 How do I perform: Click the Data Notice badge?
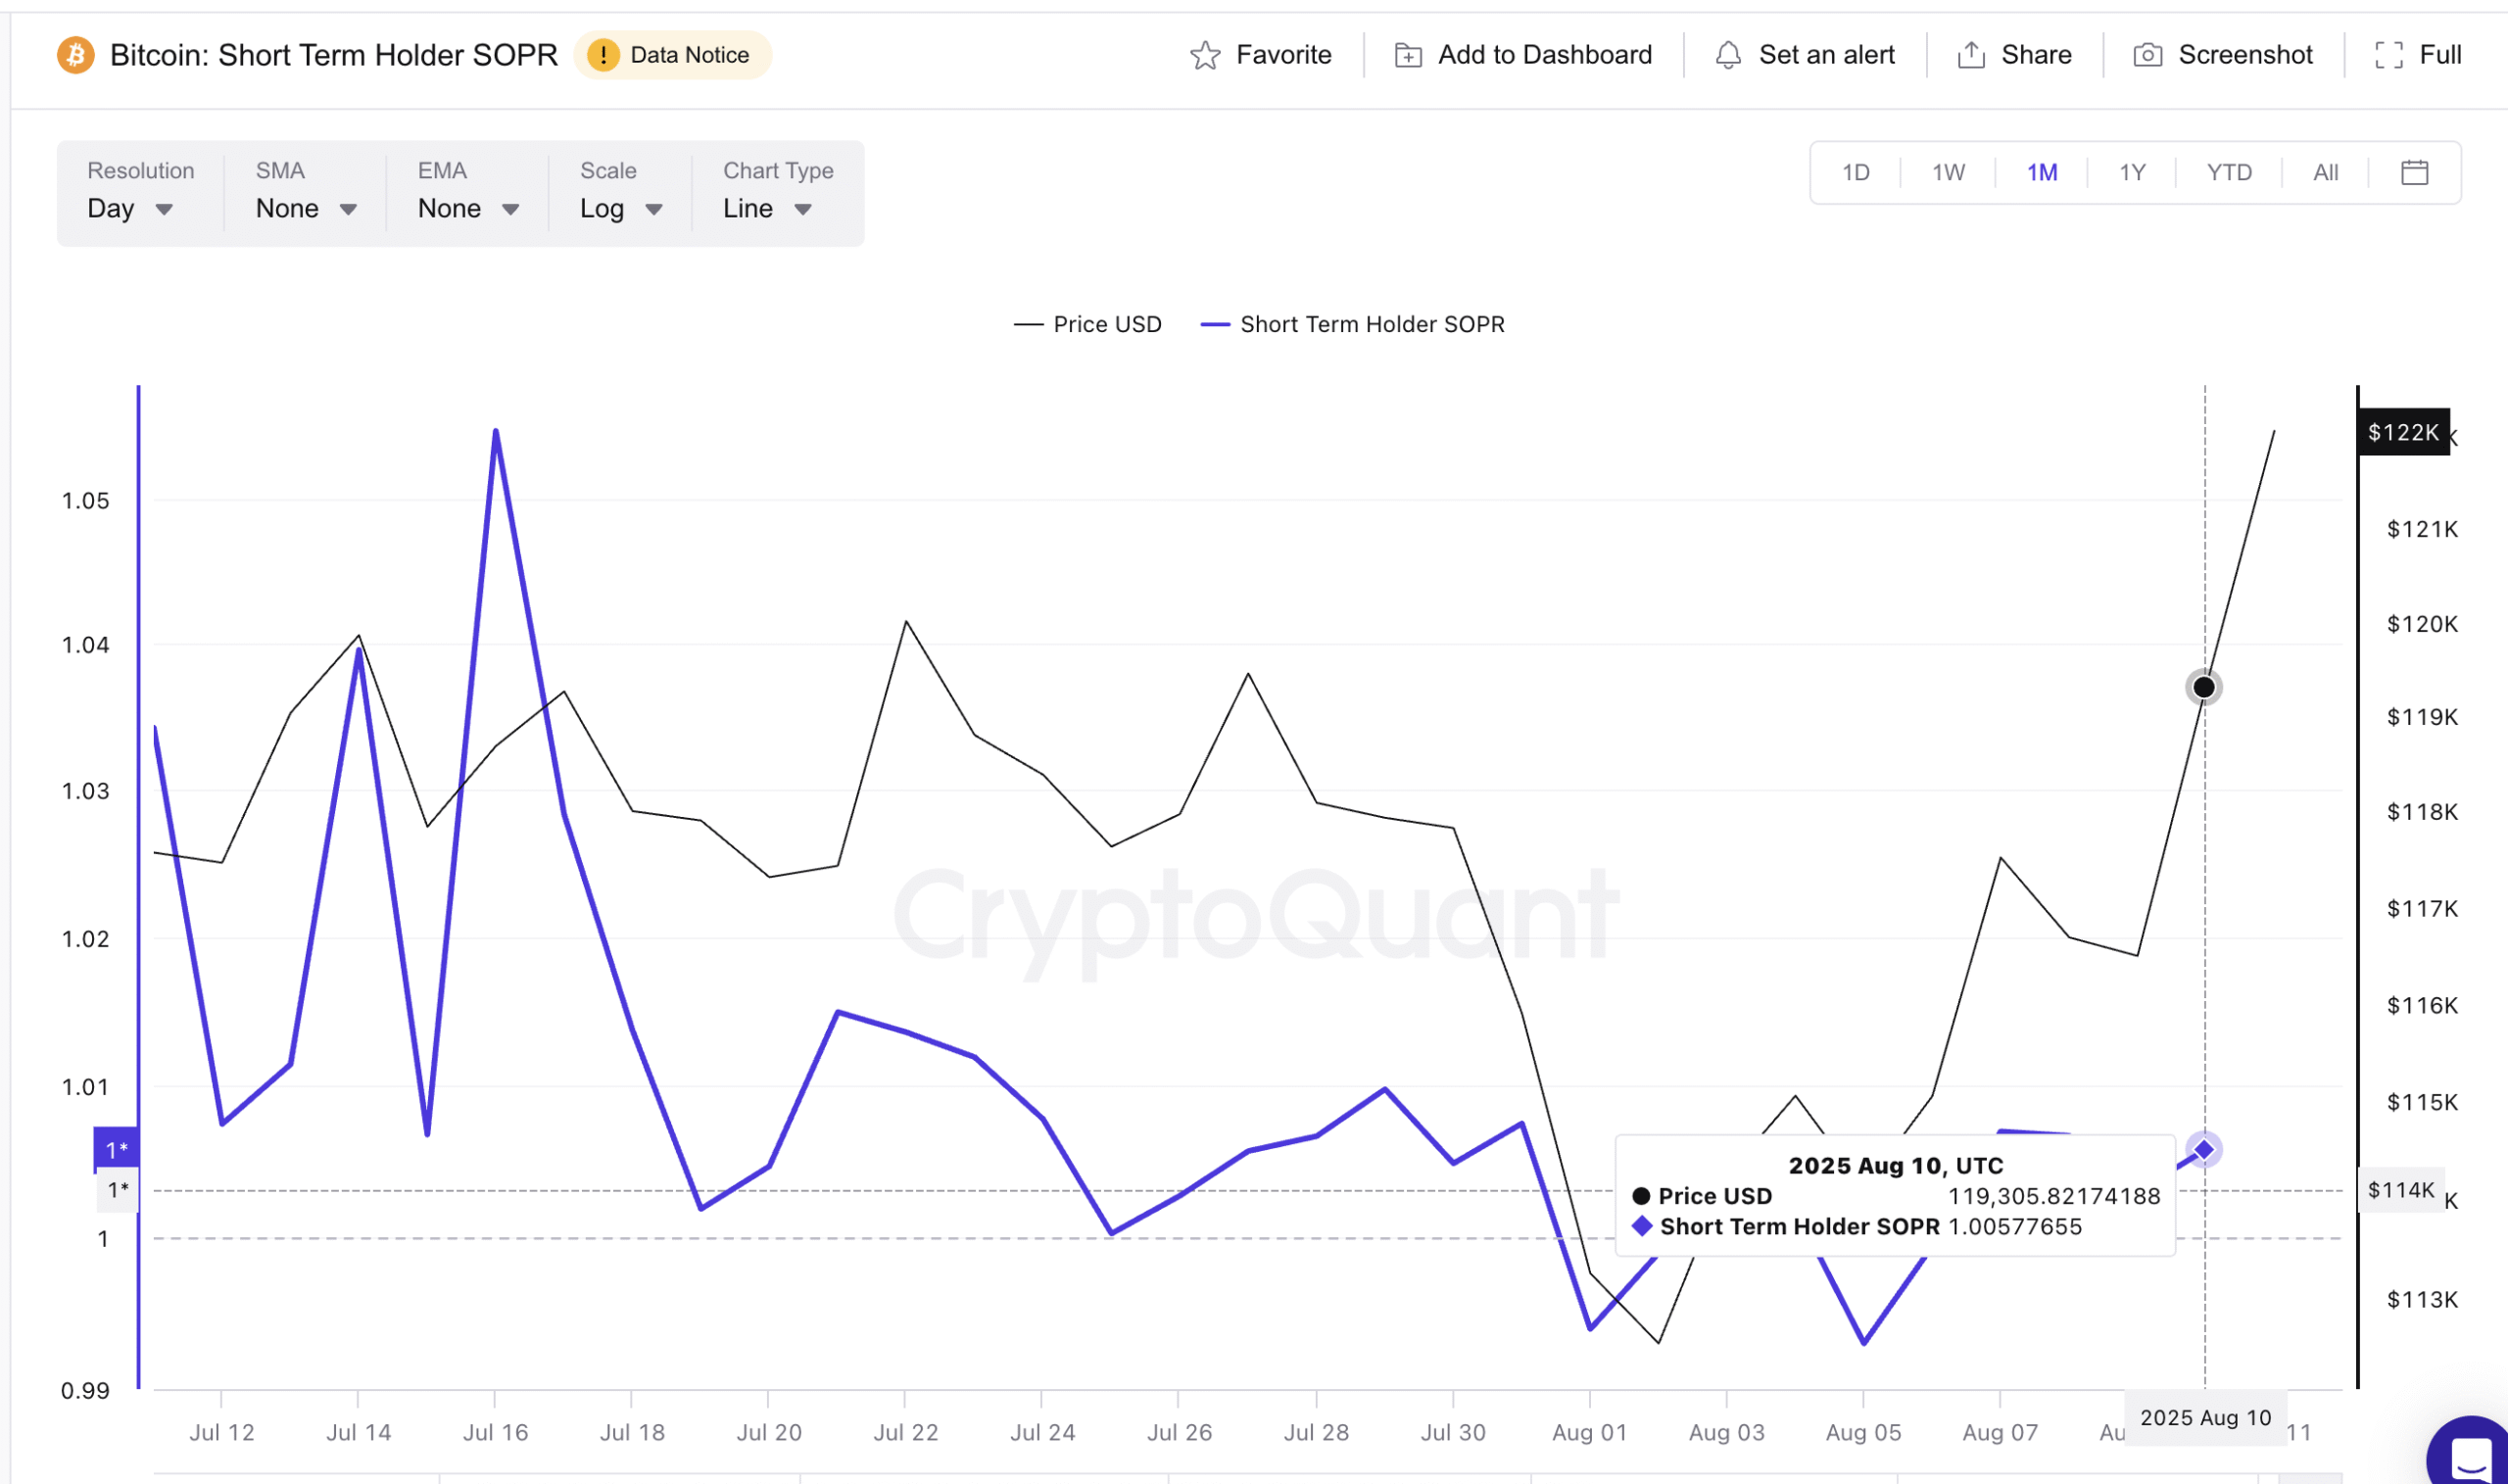pyautogui.click(x=673, y=55)
